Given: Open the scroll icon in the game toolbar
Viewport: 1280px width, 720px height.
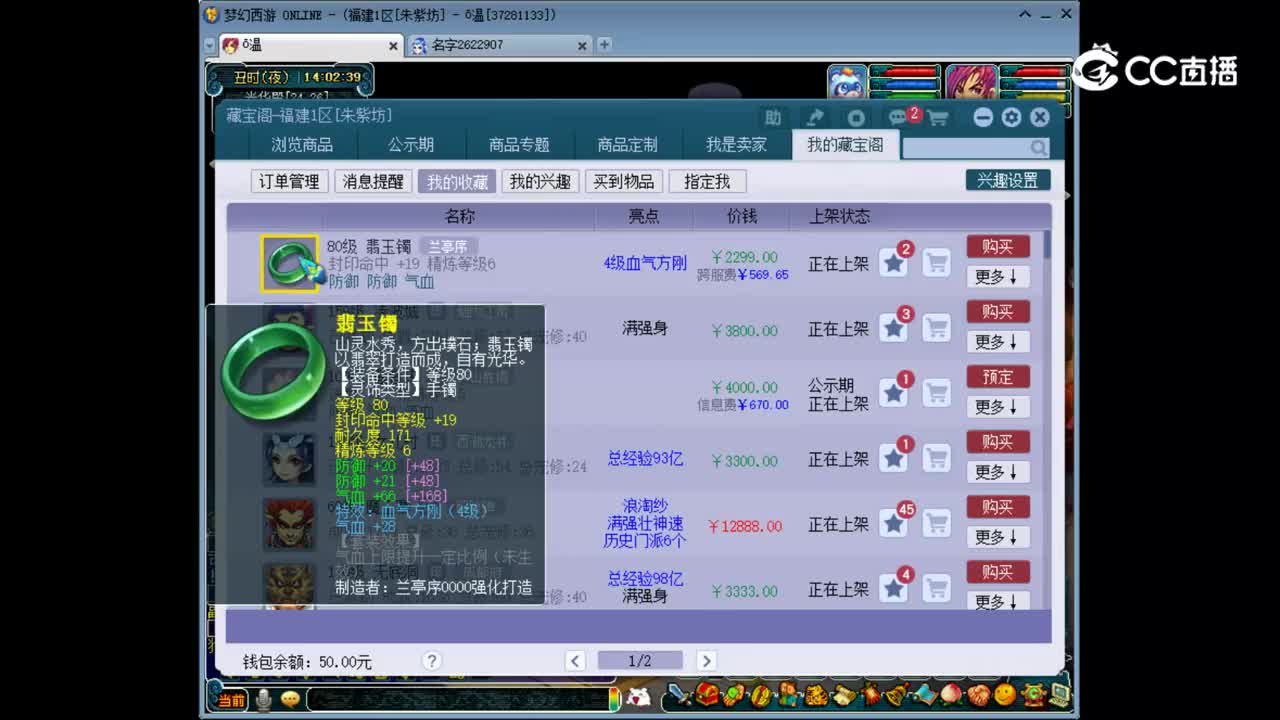Looking at the screenshot, I should click(845, 695).
